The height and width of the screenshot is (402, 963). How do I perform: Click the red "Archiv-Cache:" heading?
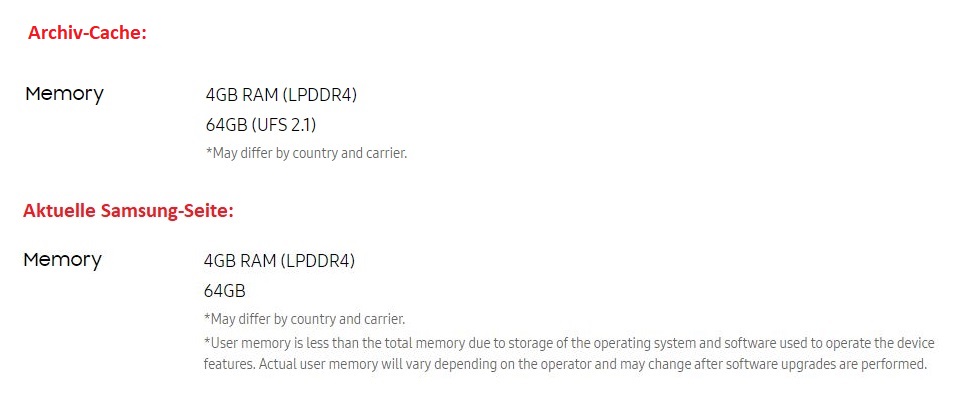[87, 33]
